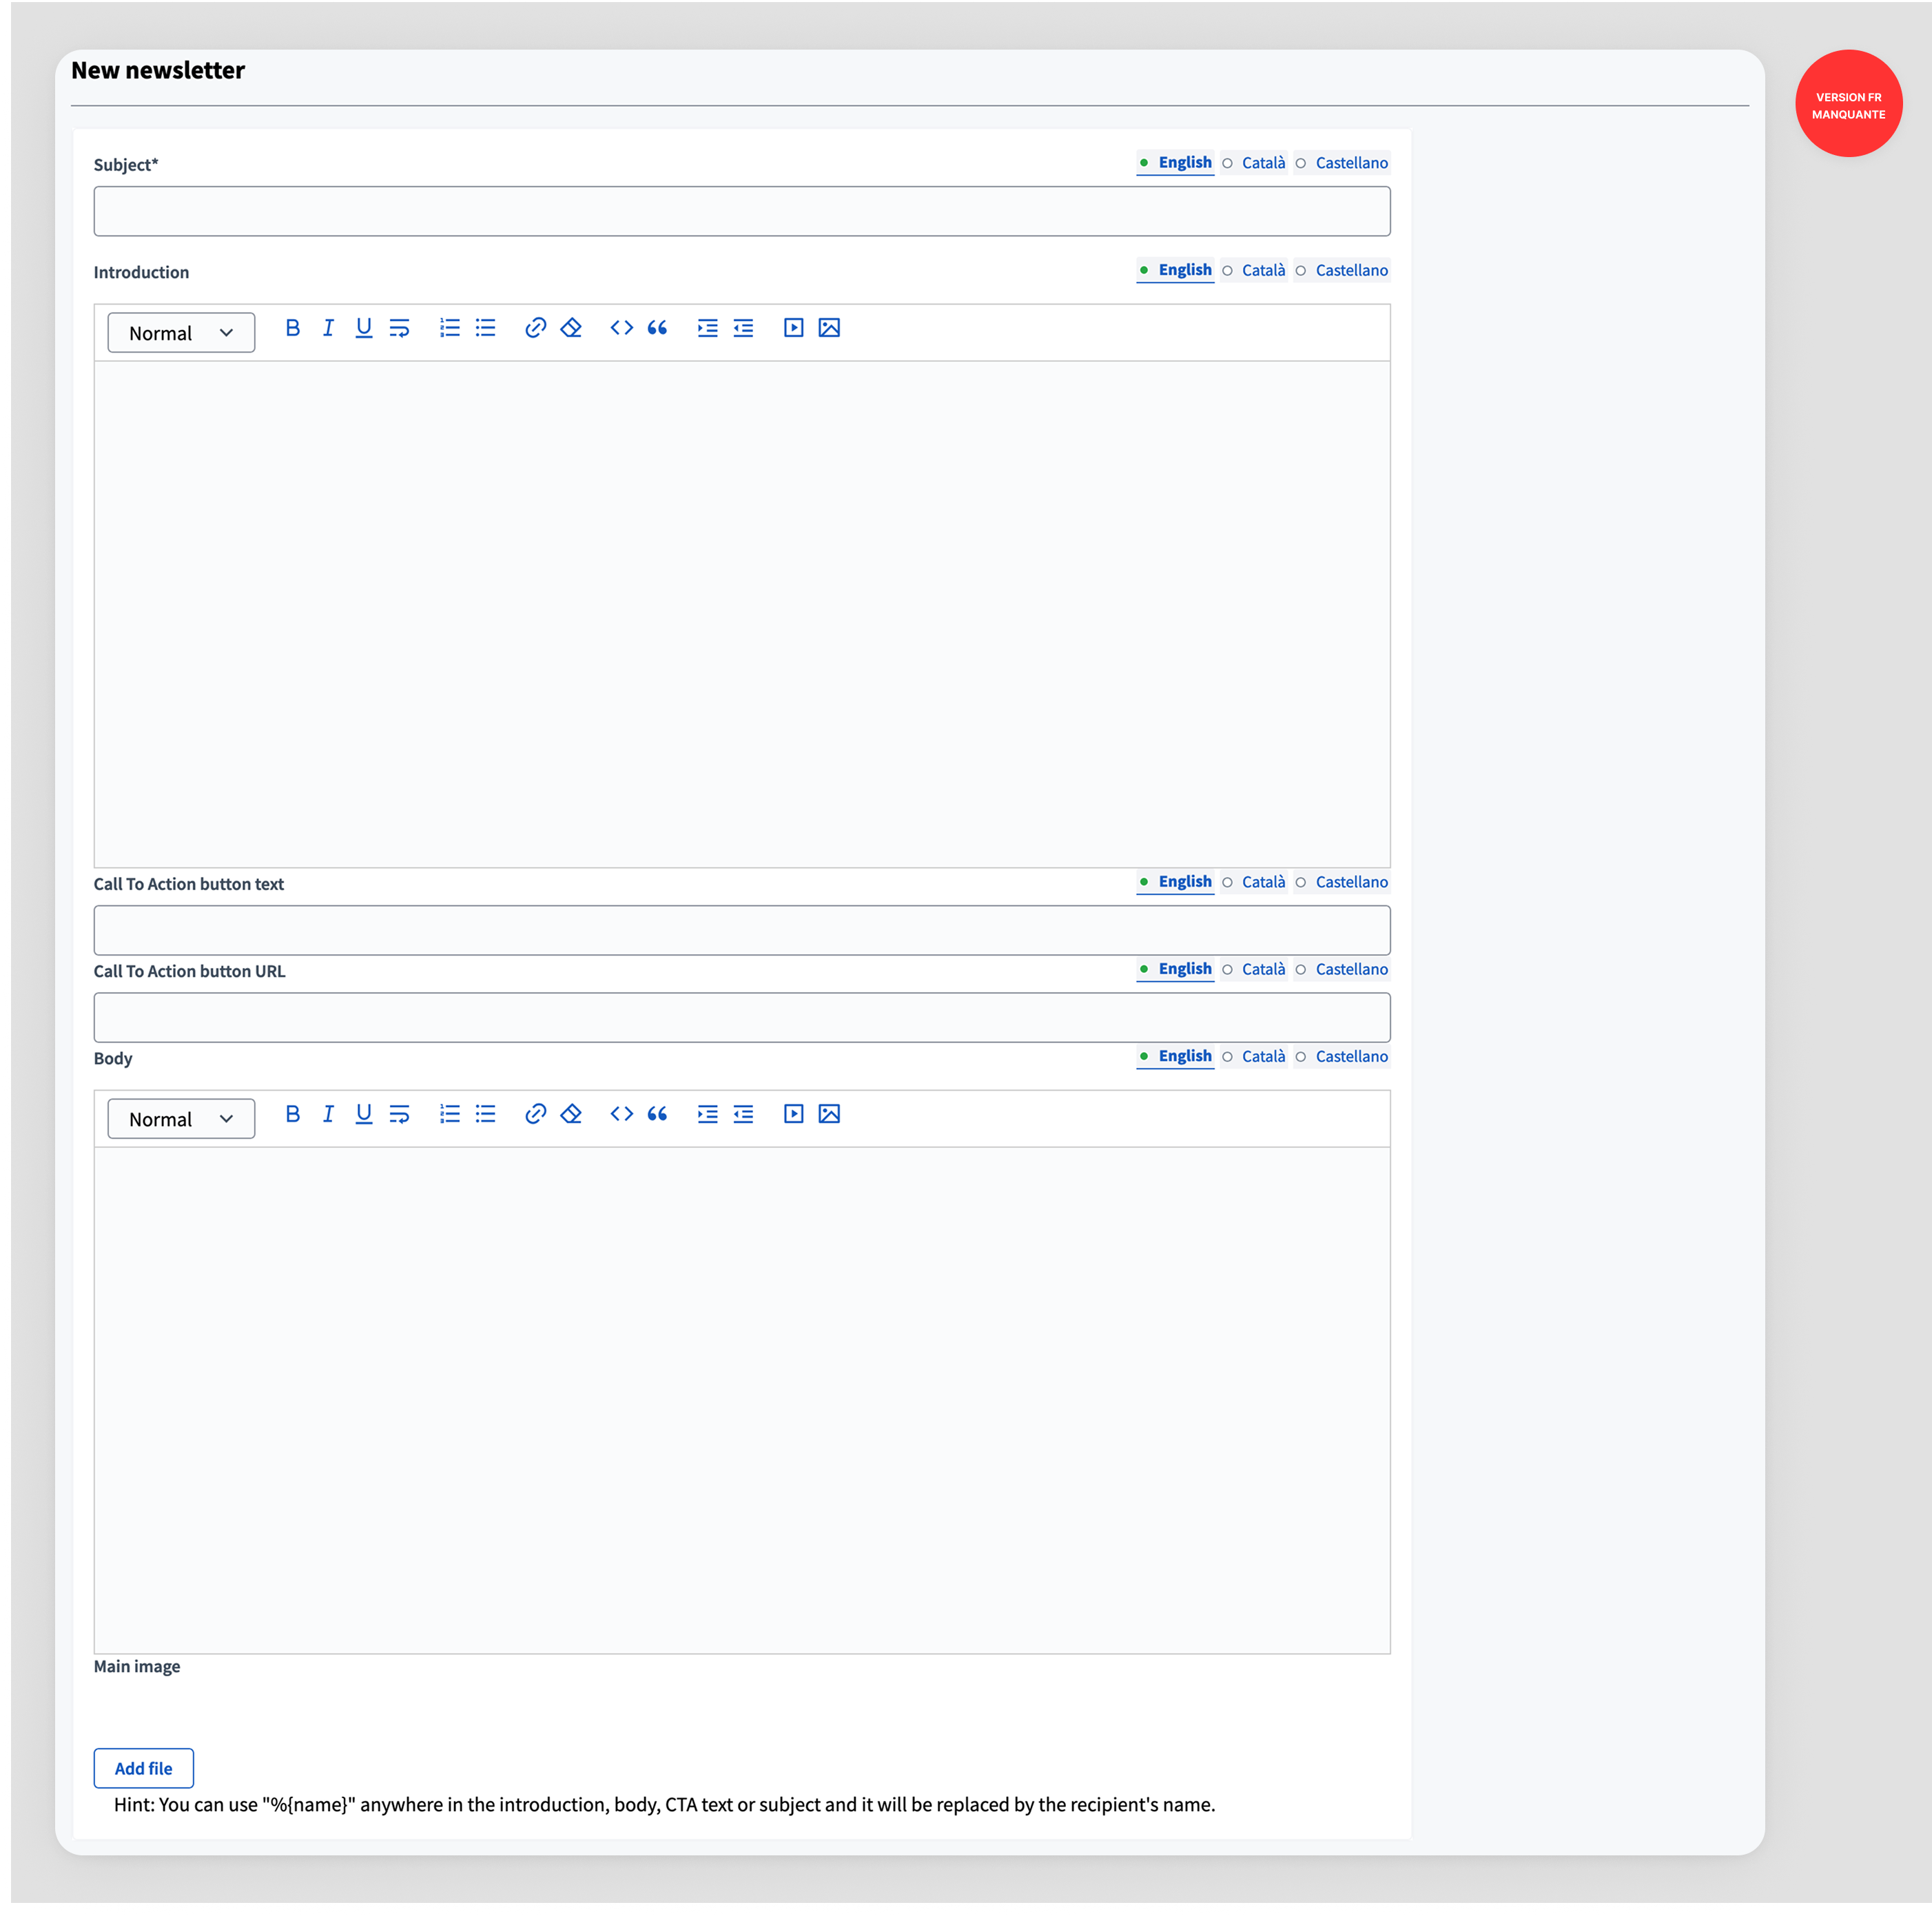Select English tab for Subject field
1932x1916 pixels.
tap(1175, 163)
